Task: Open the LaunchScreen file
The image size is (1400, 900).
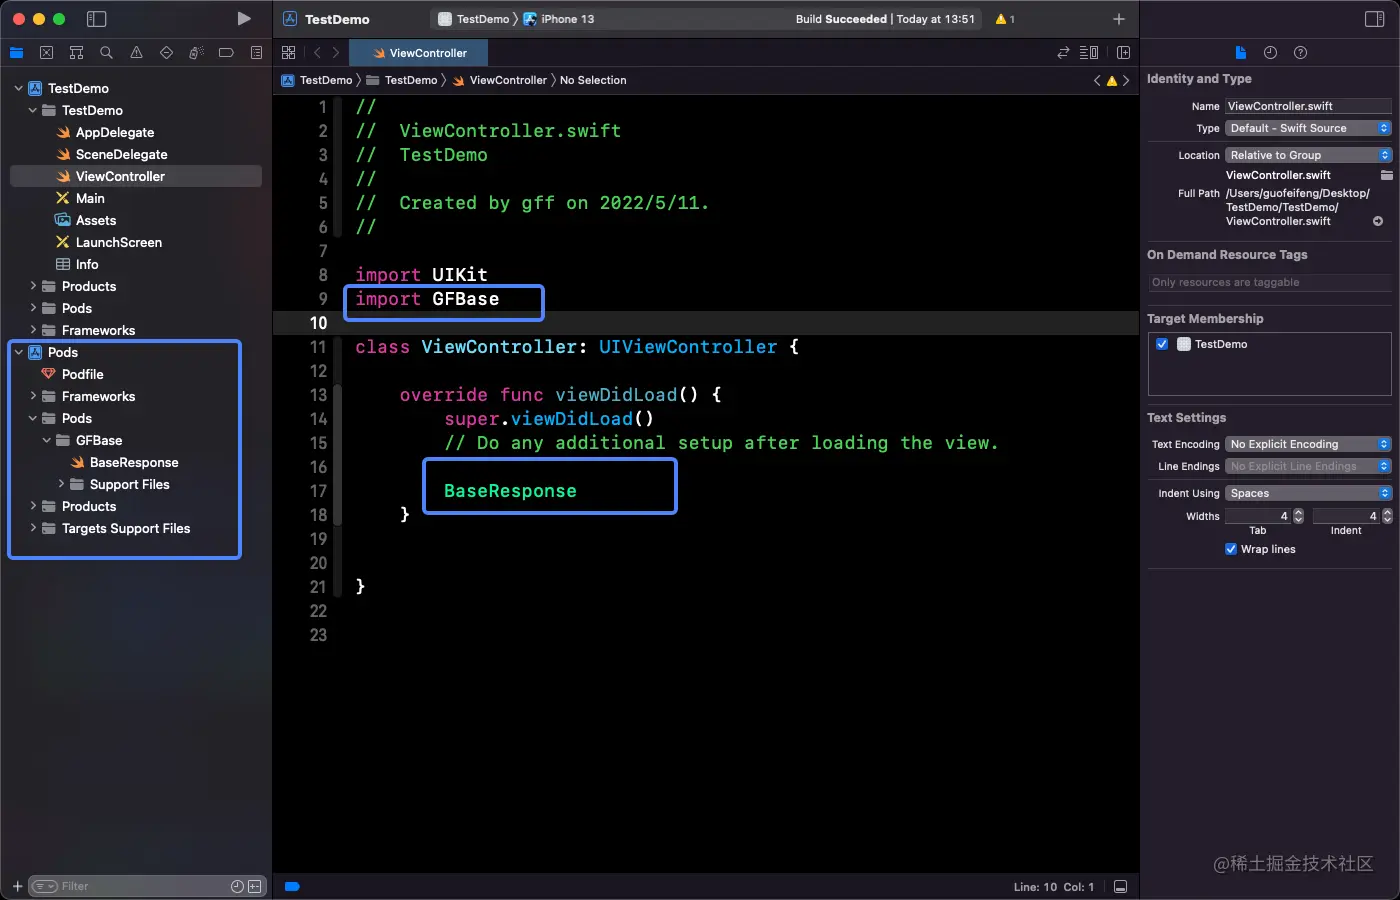Action: 119,242
